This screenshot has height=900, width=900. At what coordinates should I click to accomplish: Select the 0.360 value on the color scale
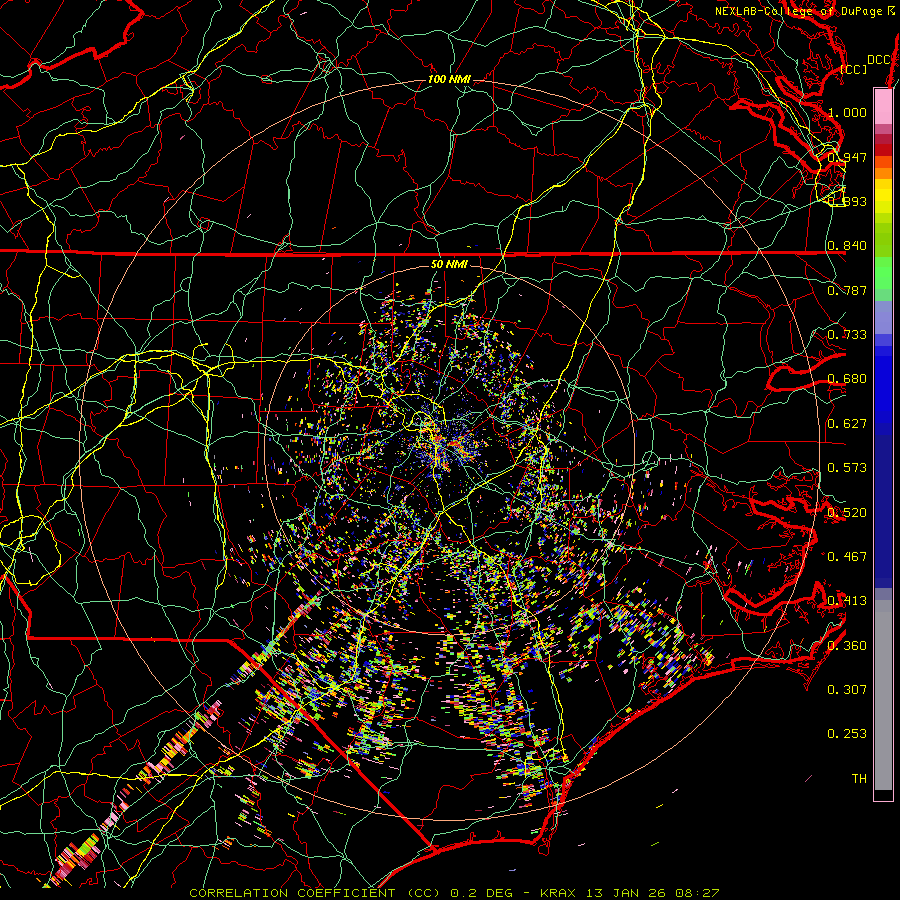click(x=847, y=645)
